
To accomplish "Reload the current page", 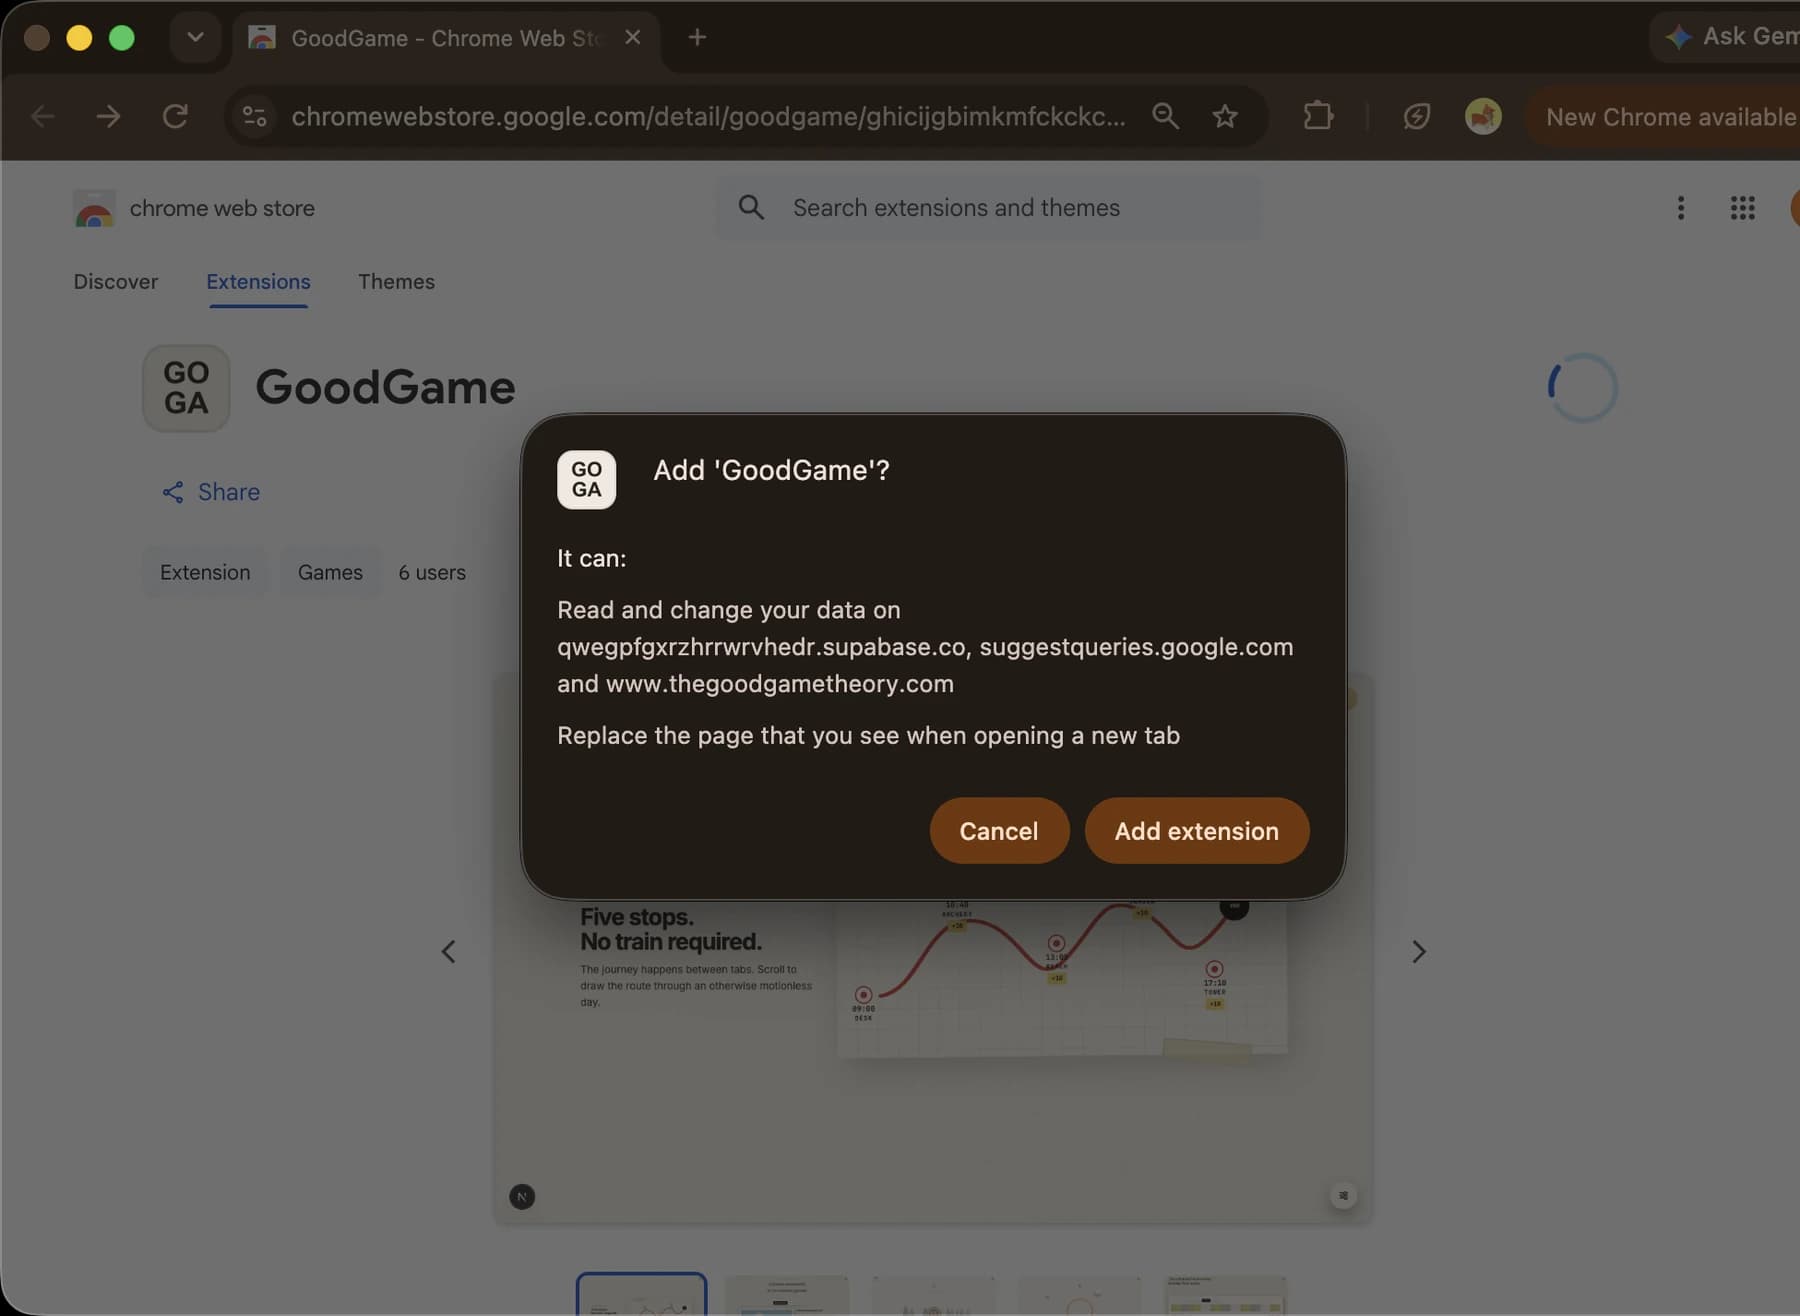I will pyautogui.click(x=176, y=117).
